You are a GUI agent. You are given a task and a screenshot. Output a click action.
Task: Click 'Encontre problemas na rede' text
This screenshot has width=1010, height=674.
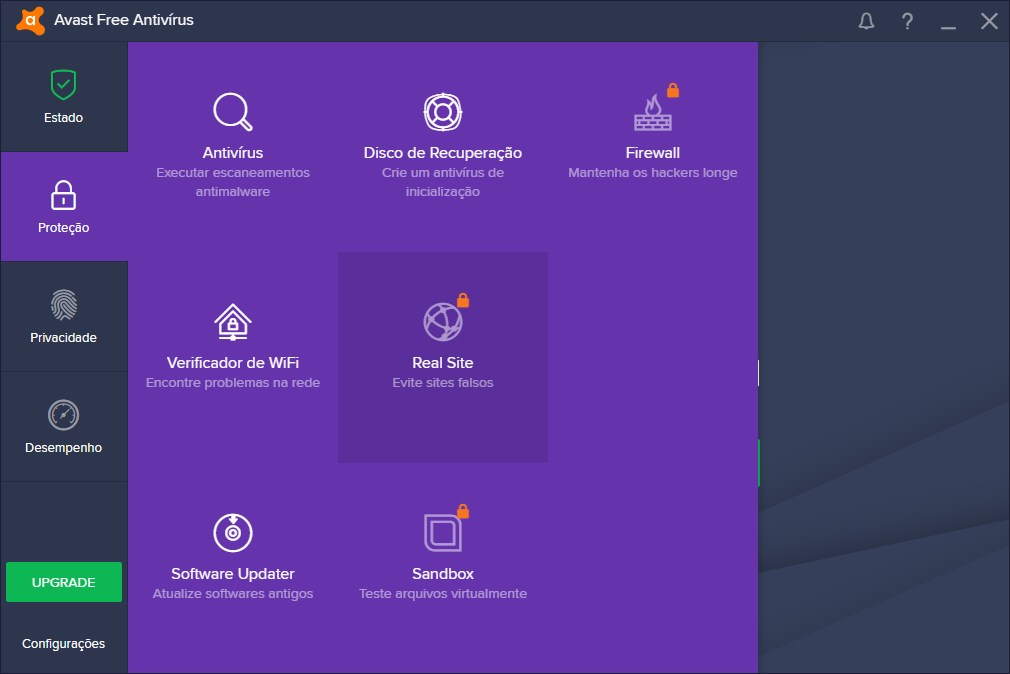(233, 383)
